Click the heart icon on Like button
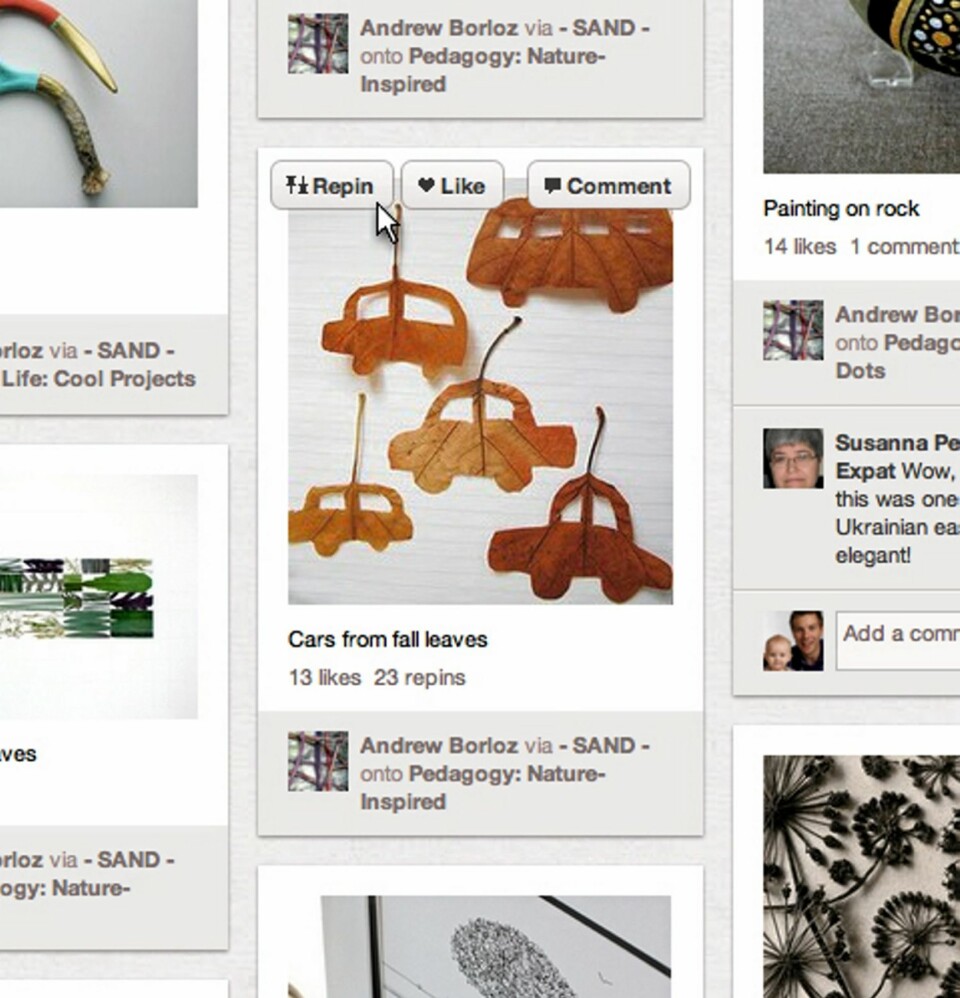Screen dimensions: 960x998 tap(426, 185)
